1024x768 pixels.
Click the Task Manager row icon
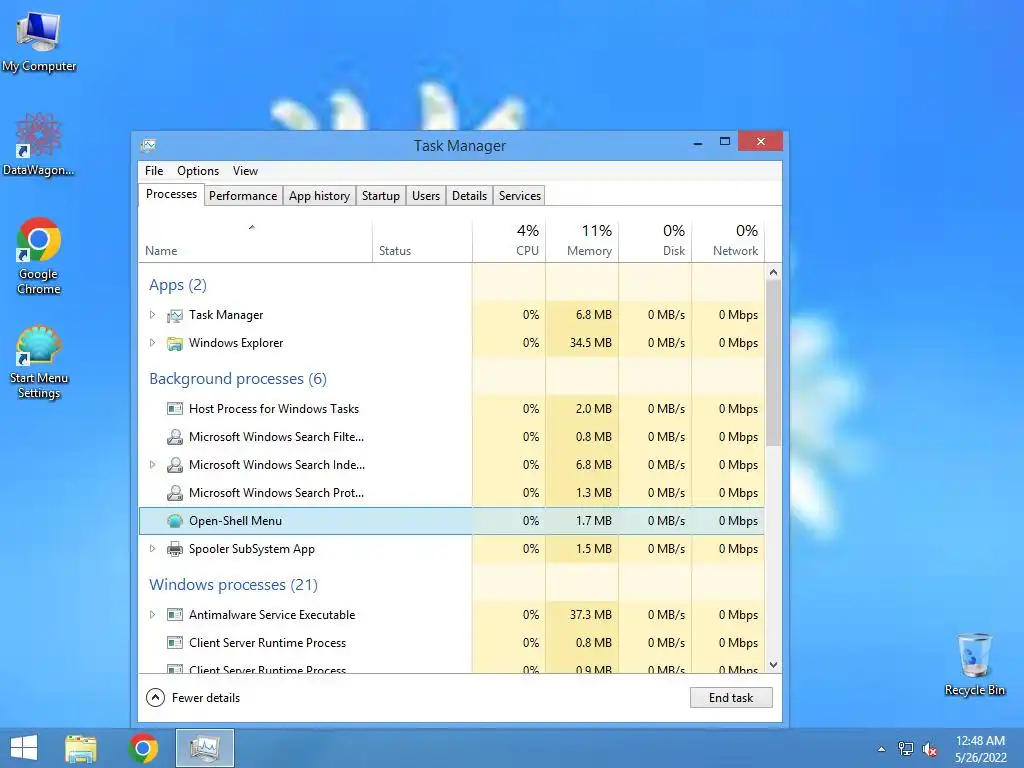(174, 315)
